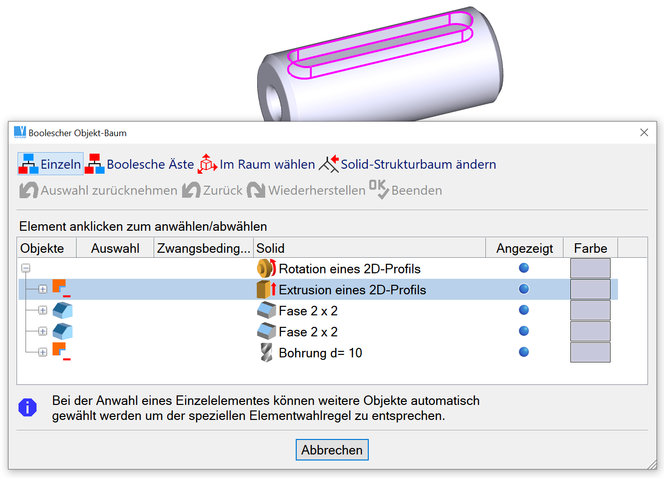Click the Beenden OK button

404,190
